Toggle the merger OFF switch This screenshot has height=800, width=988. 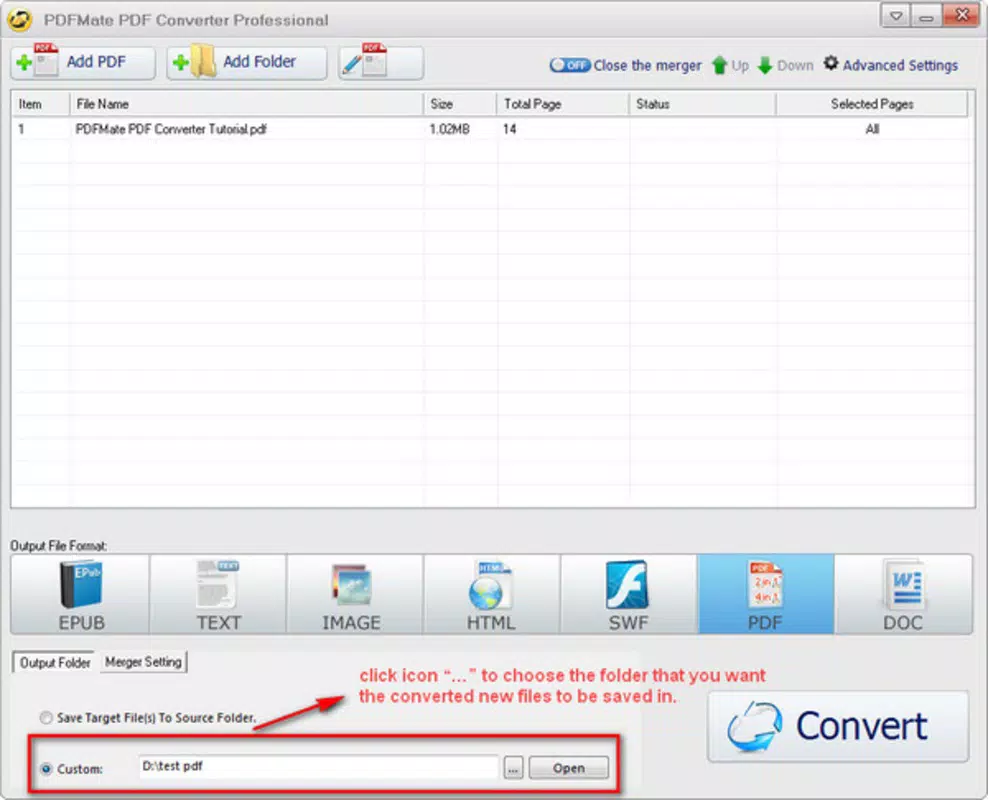[569, 65]
